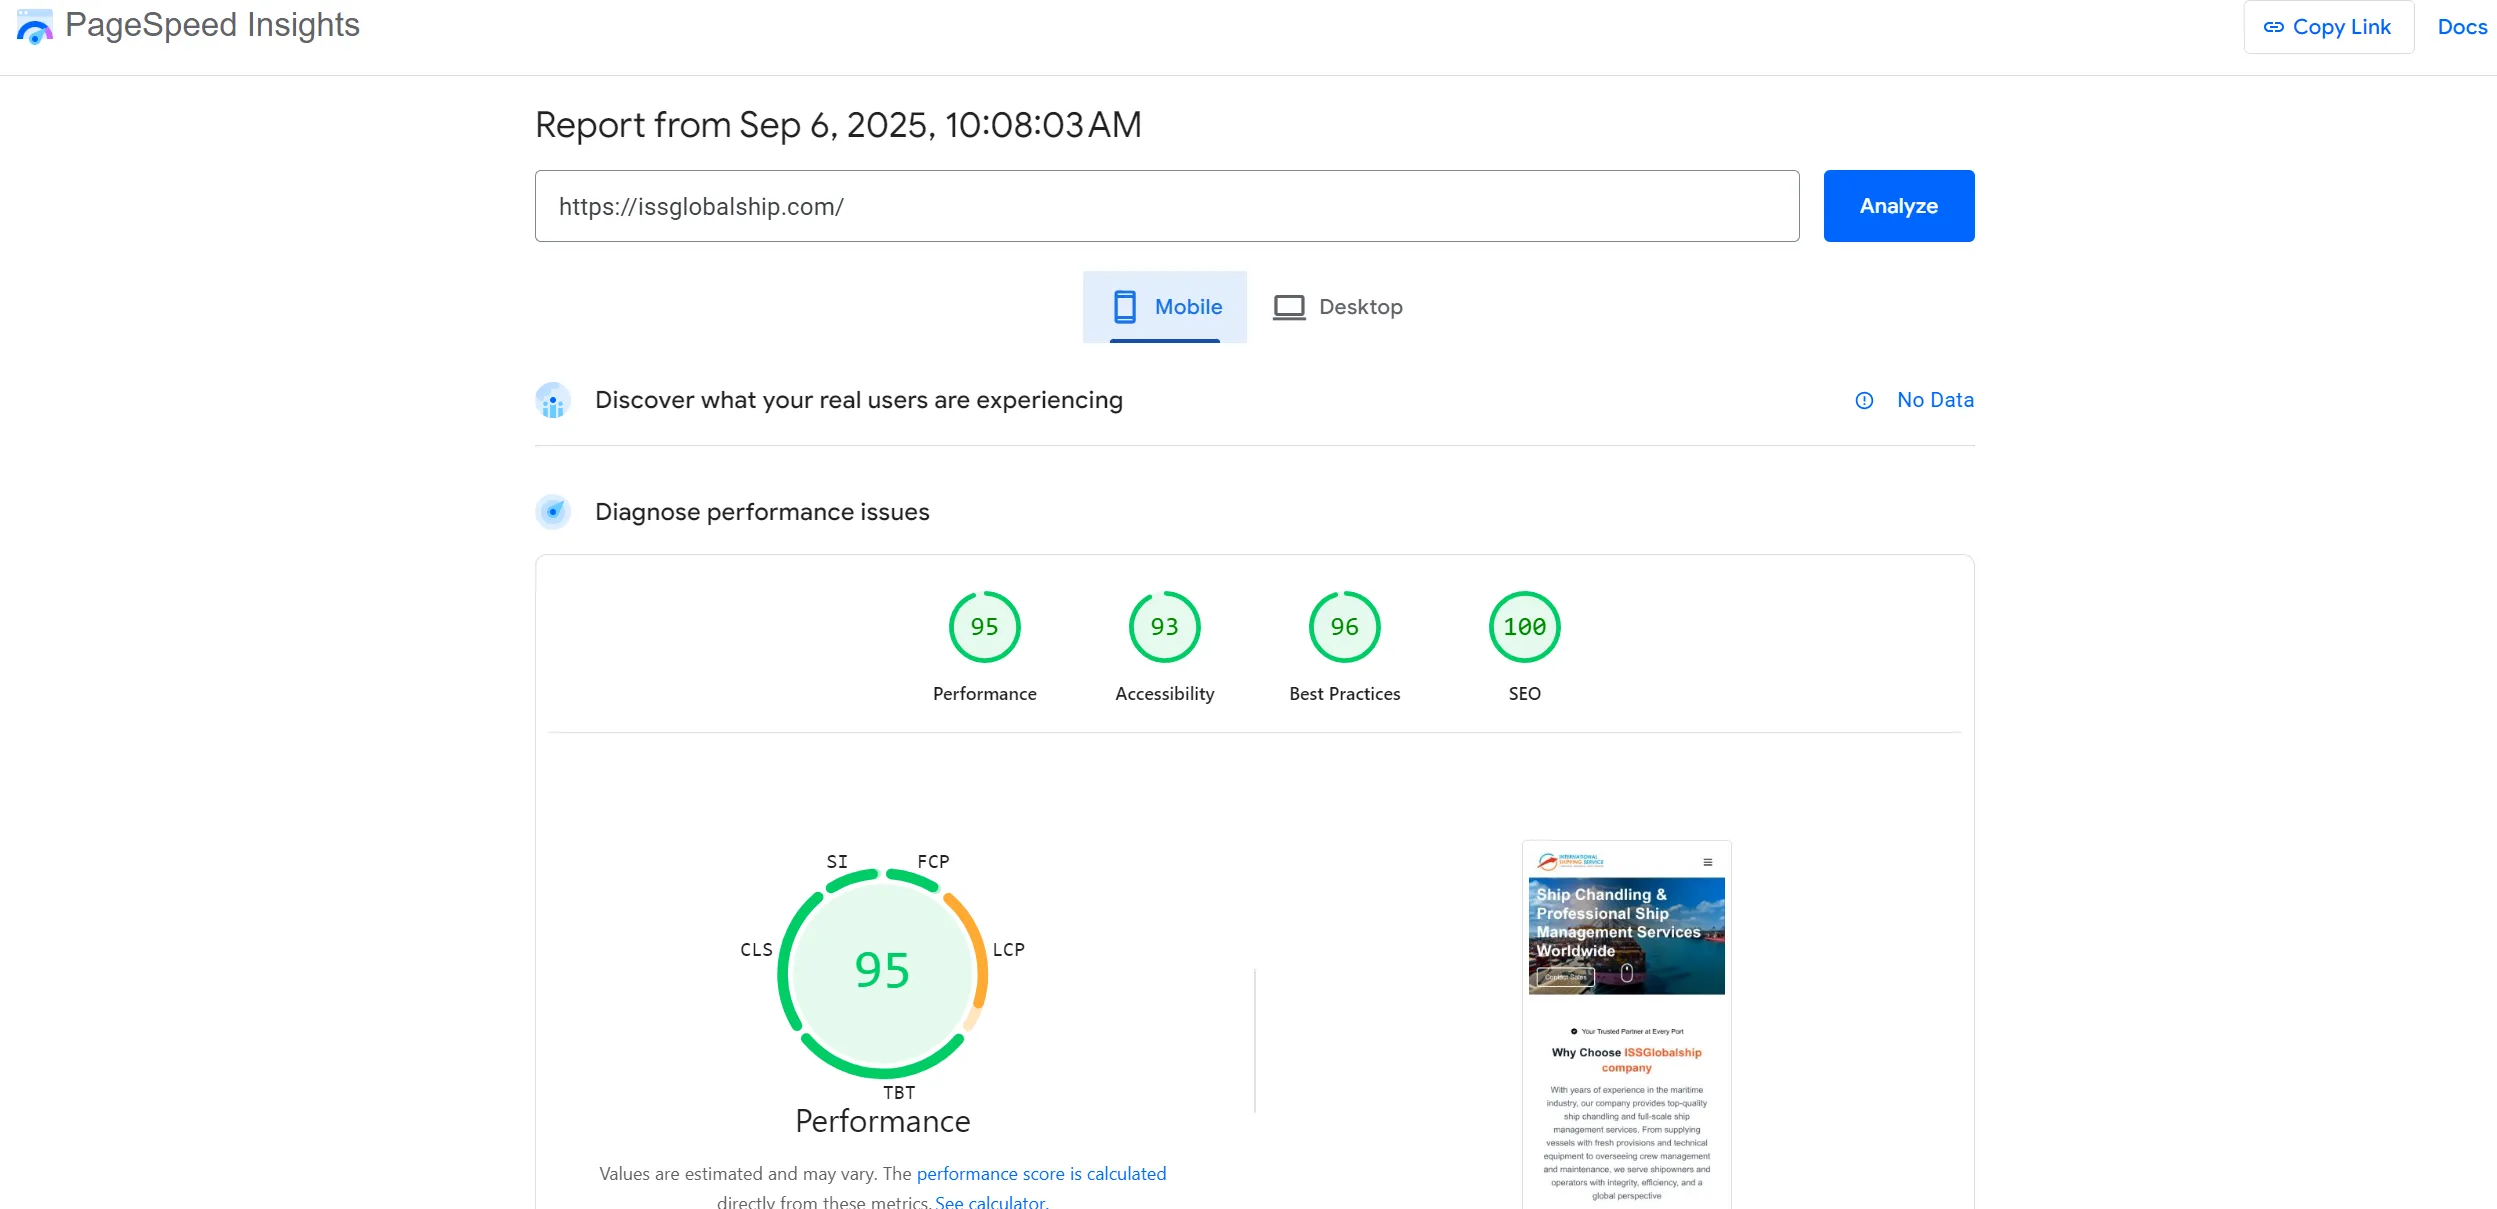Click the LCP metric label on dial

pos(1008,949)
